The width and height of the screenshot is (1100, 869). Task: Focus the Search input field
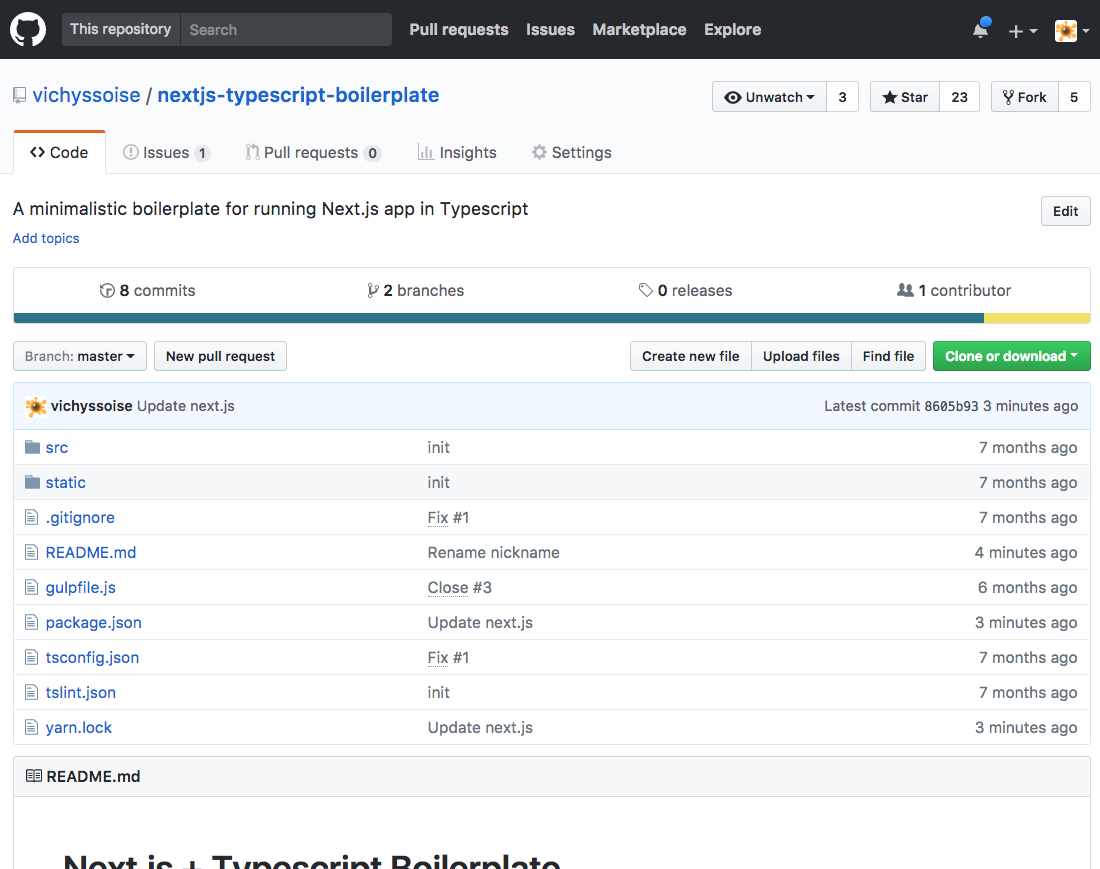[x=286, y=29]
